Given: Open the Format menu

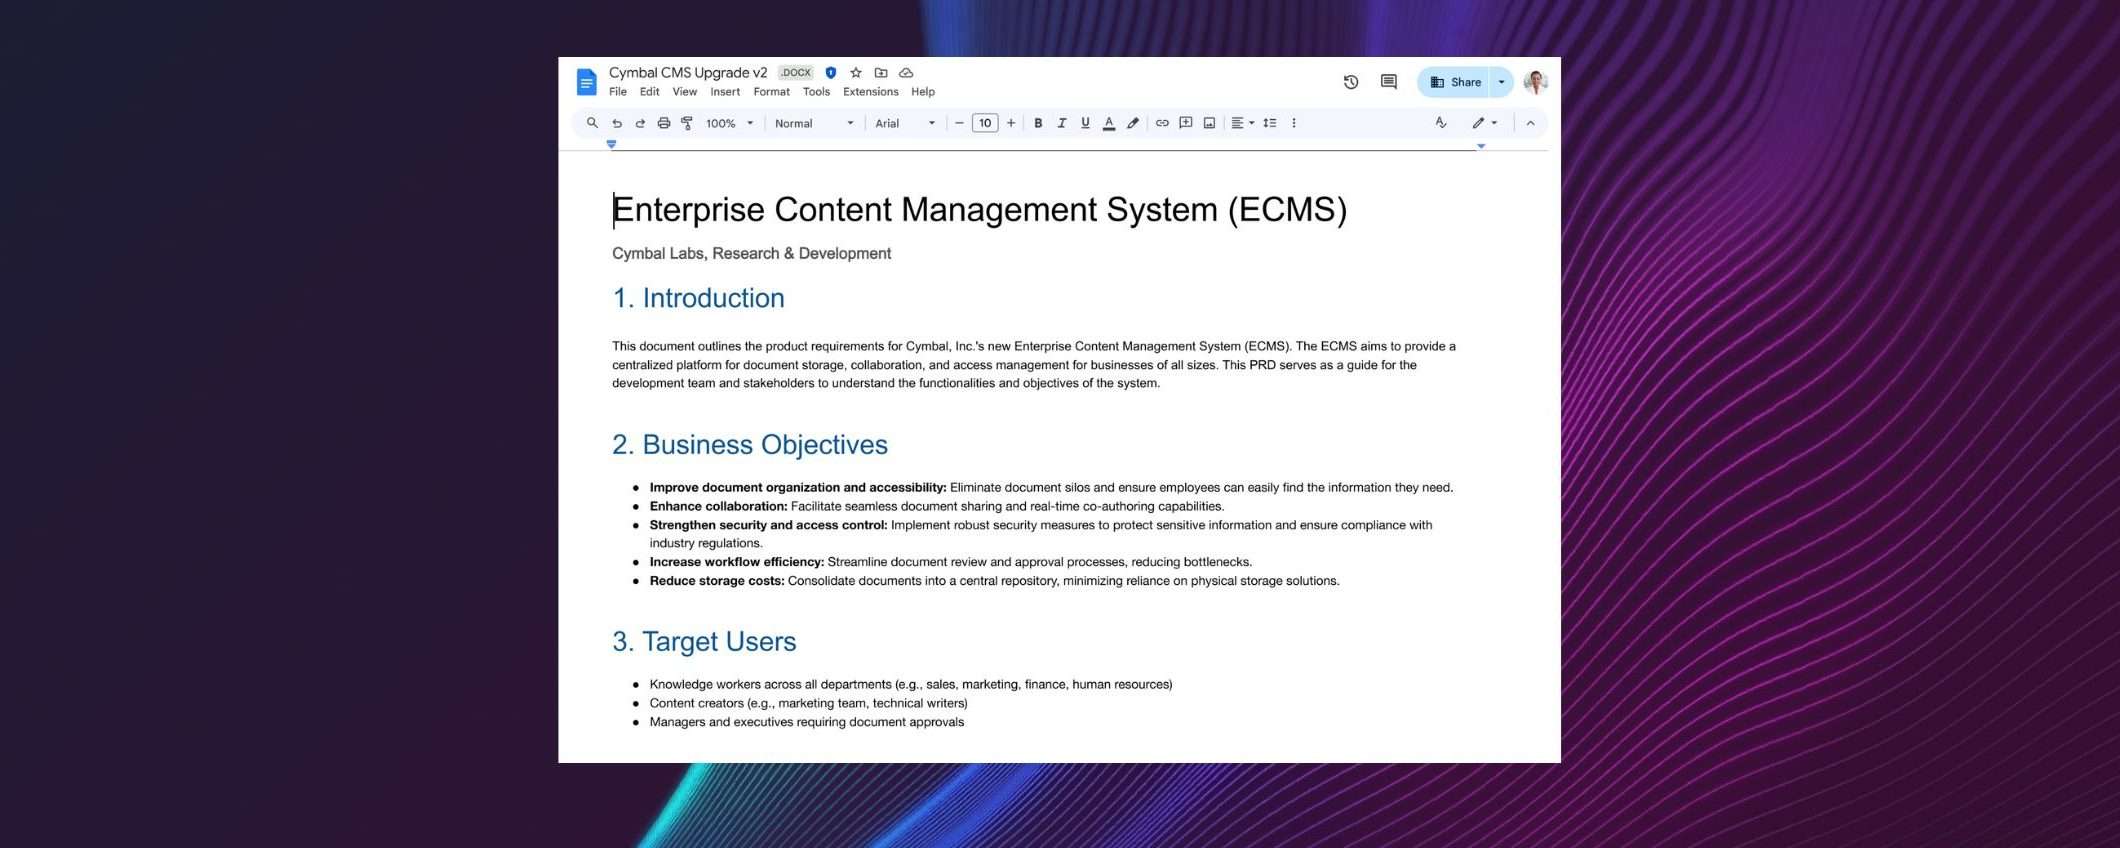Looking at the screenshot, I should tap(771, 92).
